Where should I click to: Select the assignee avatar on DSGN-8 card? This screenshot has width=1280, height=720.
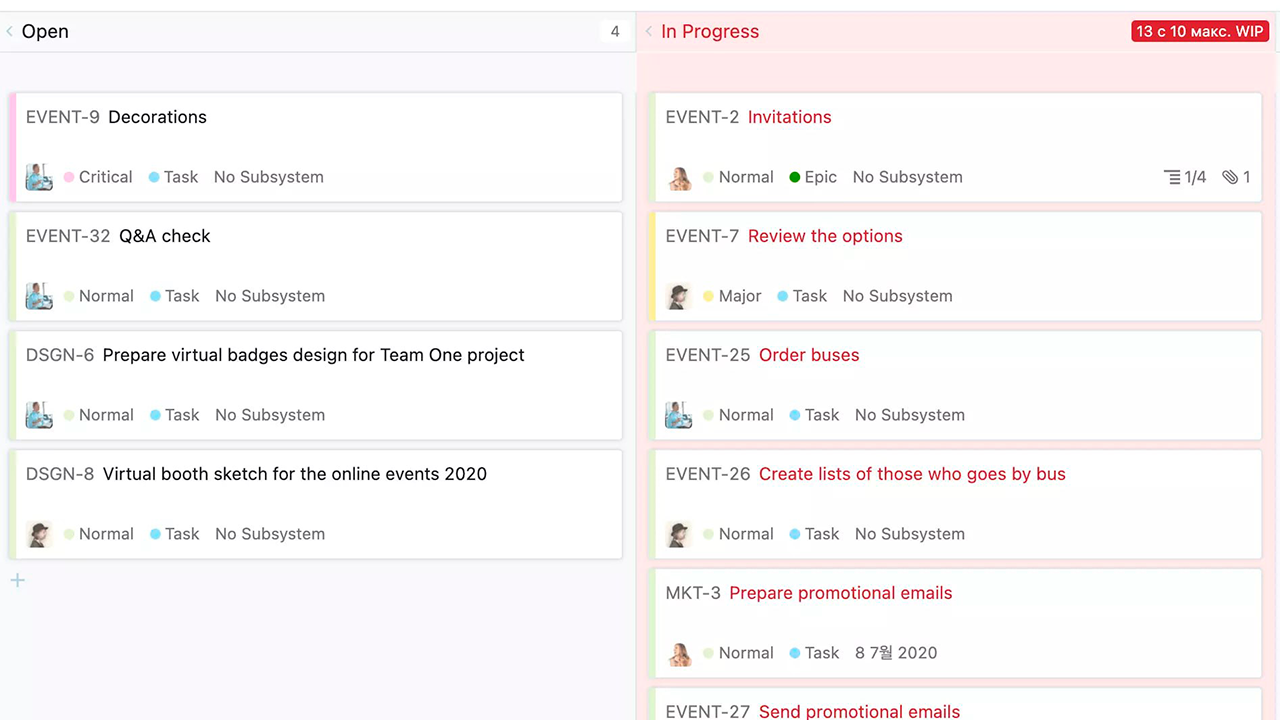(39, 534)
